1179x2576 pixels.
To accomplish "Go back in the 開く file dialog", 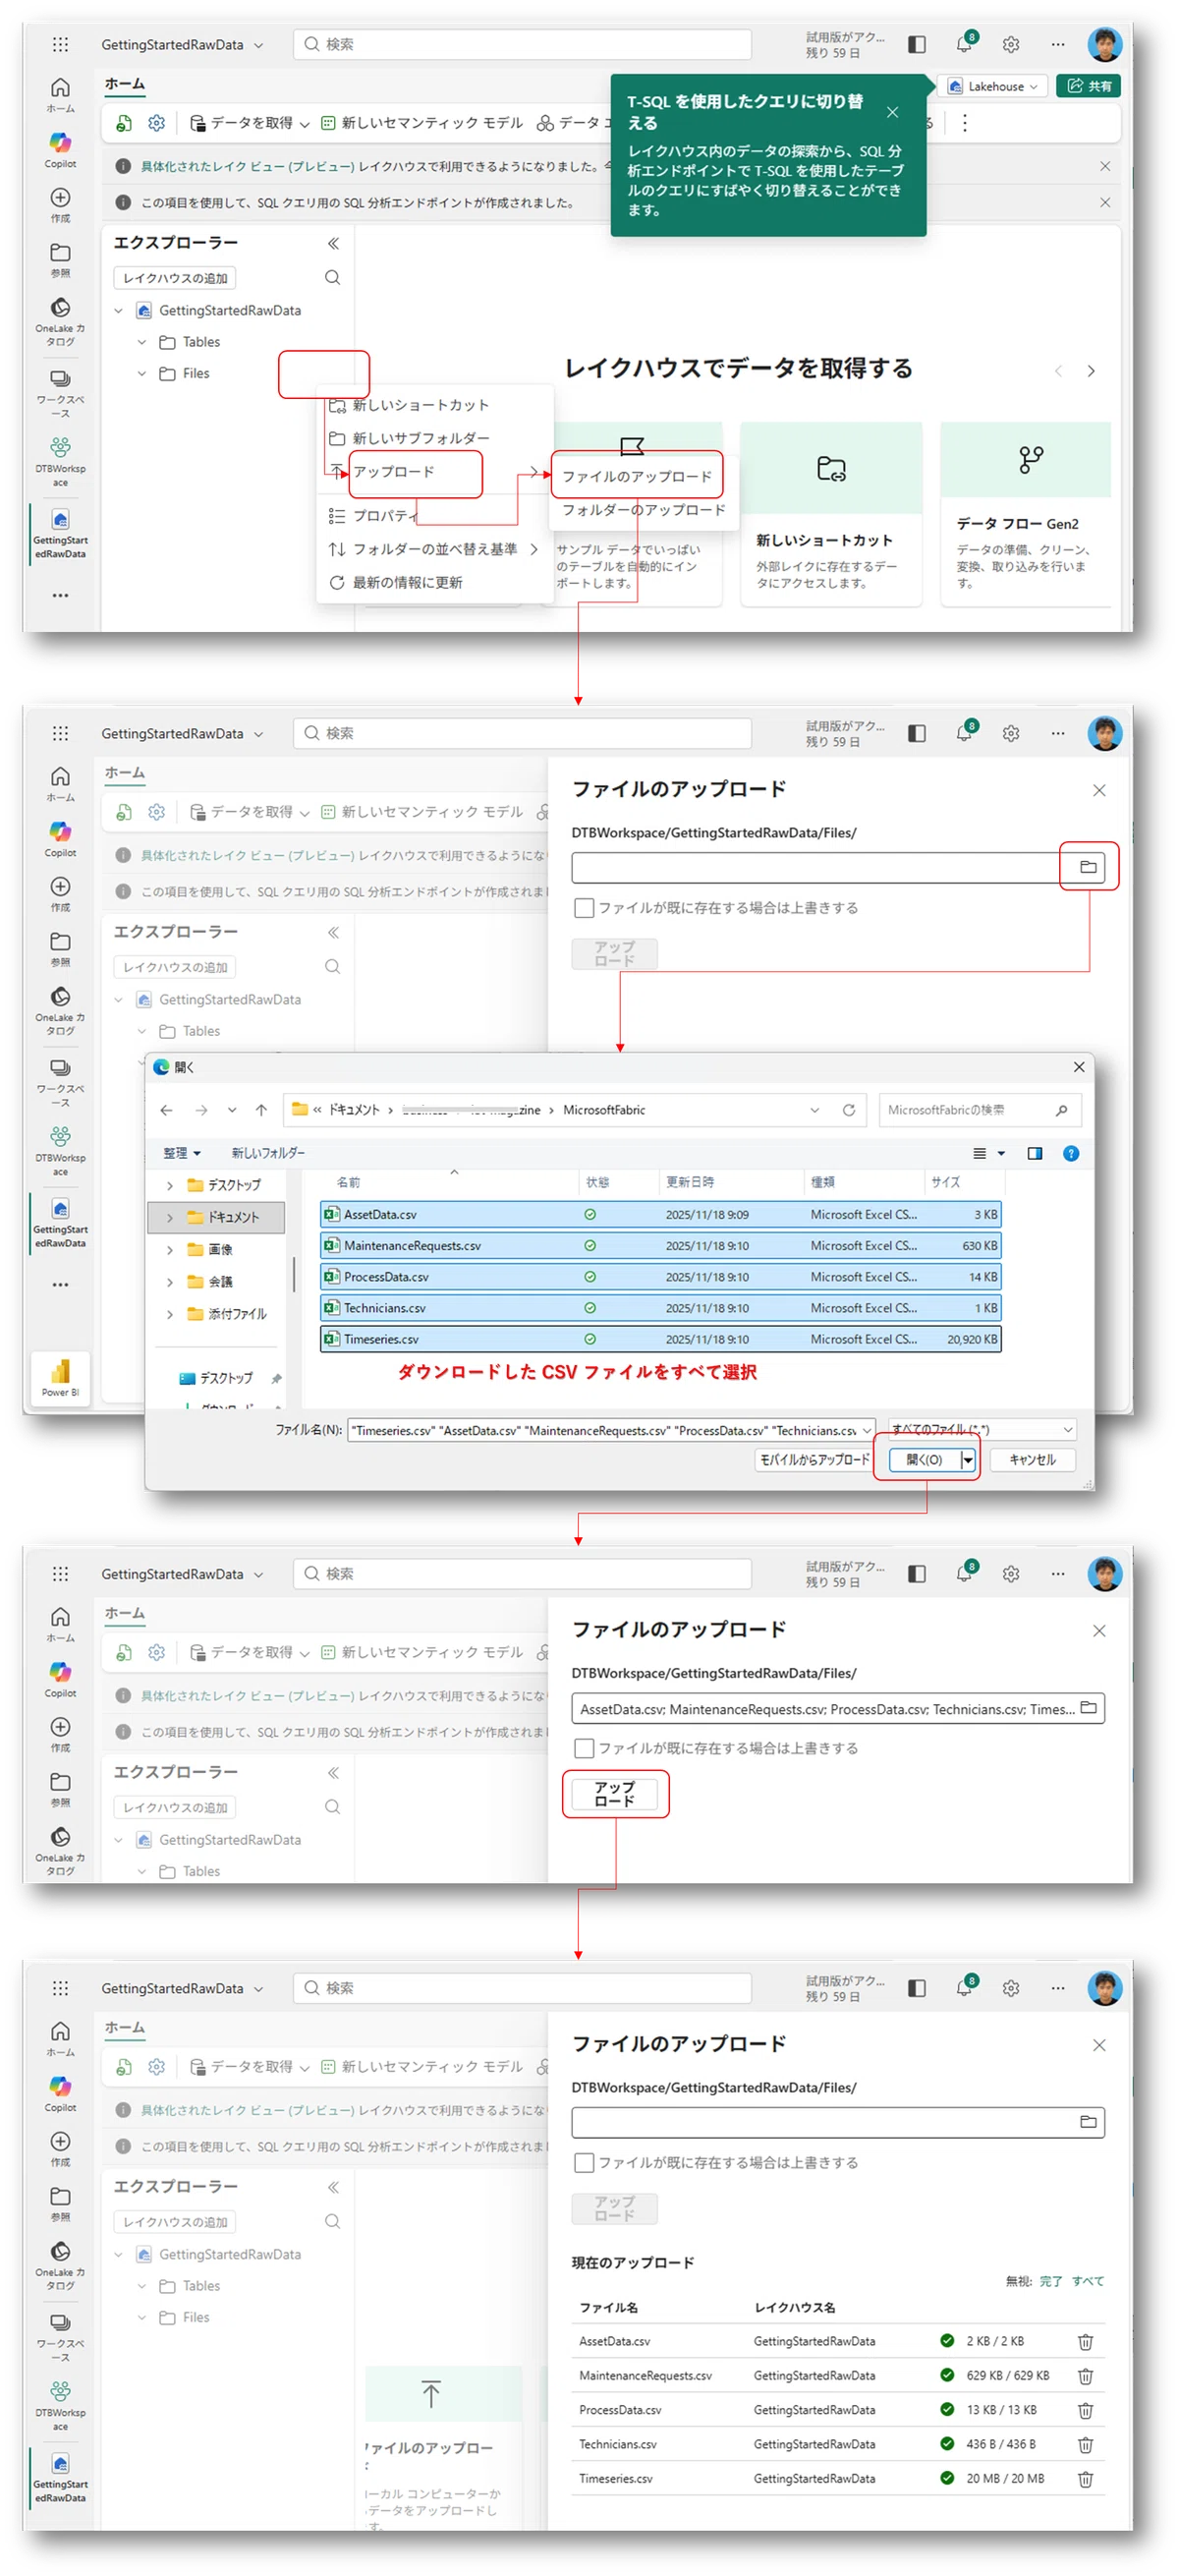I will 166,1110.
